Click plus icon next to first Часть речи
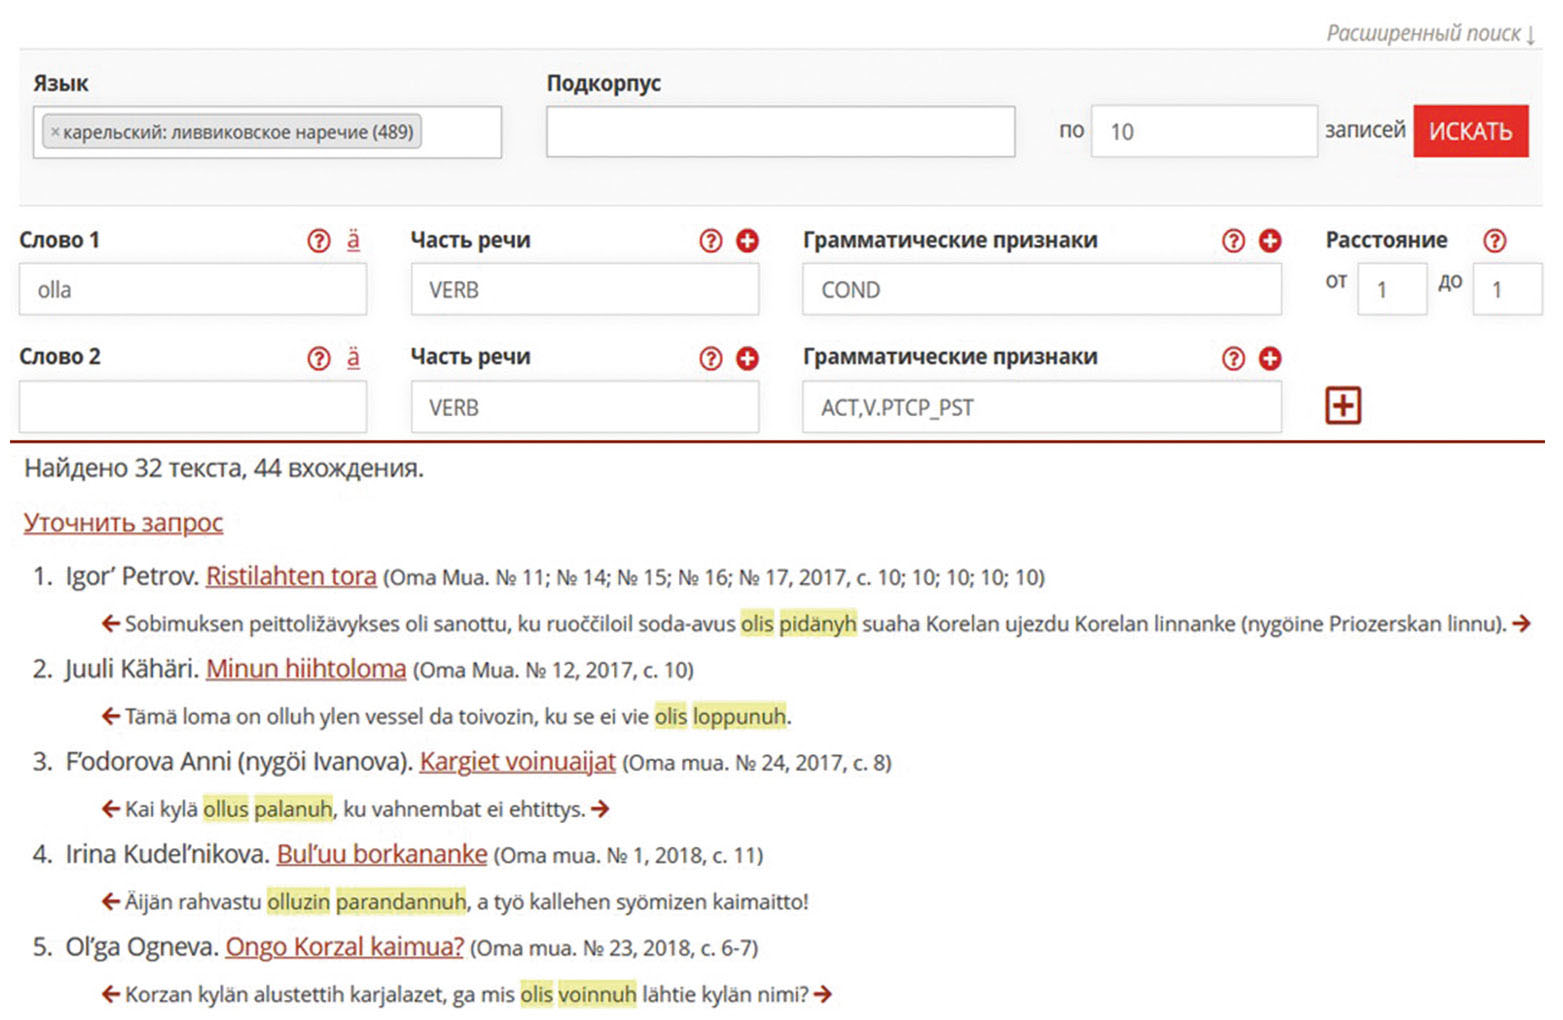This screenshot has height=1020, width=1563. coord(747,241)
